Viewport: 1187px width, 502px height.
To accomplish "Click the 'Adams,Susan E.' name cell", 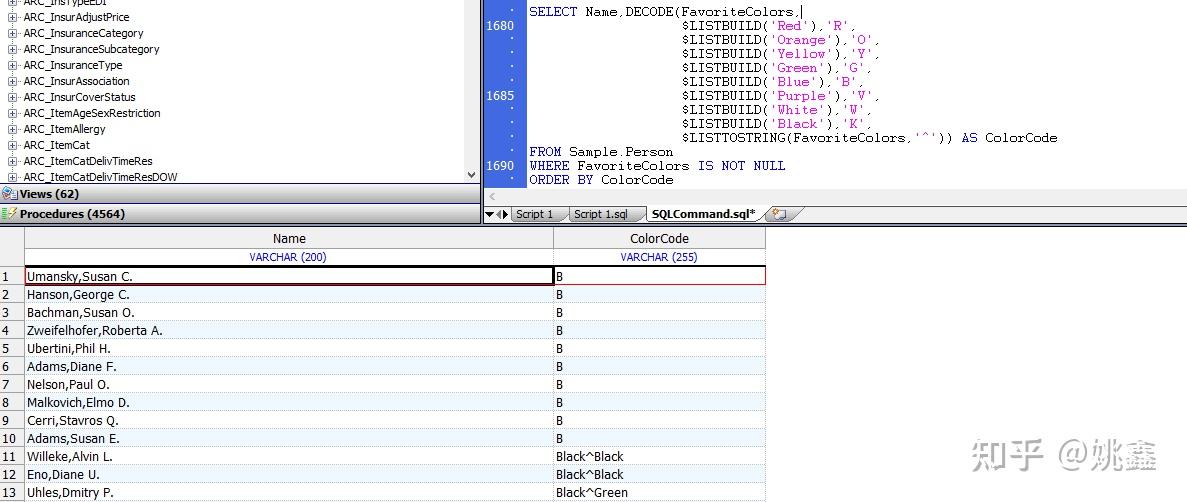I will [x=289, y=438].
